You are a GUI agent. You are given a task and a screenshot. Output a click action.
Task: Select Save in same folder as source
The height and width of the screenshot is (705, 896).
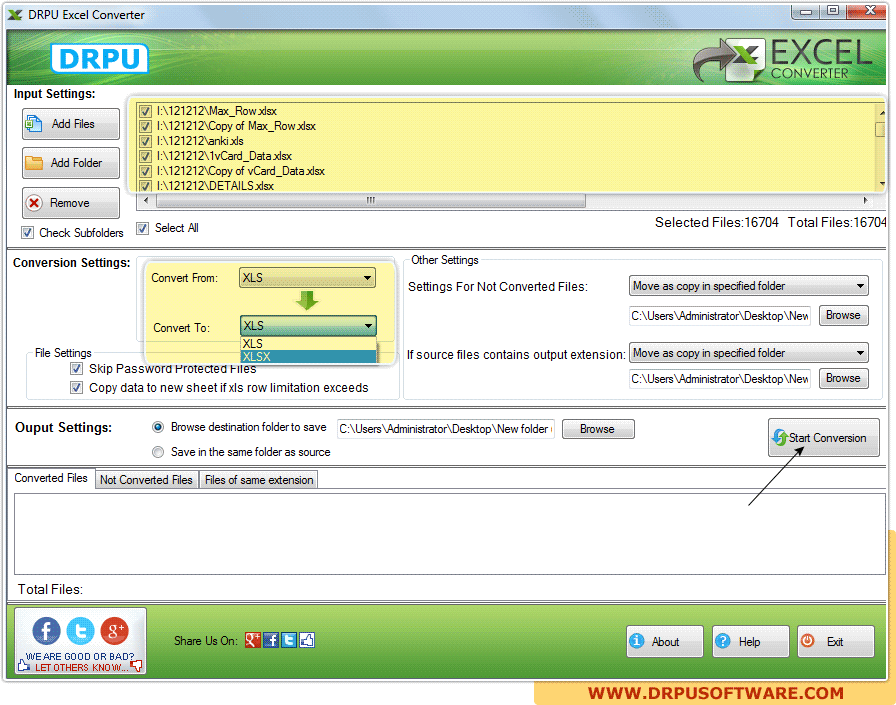(x=158, y=452)
